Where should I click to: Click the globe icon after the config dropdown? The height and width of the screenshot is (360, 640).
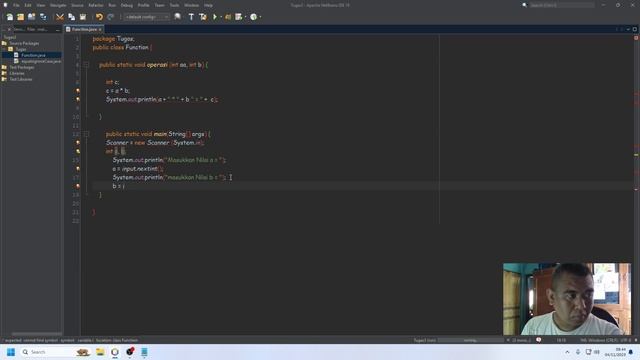(178, 17)
